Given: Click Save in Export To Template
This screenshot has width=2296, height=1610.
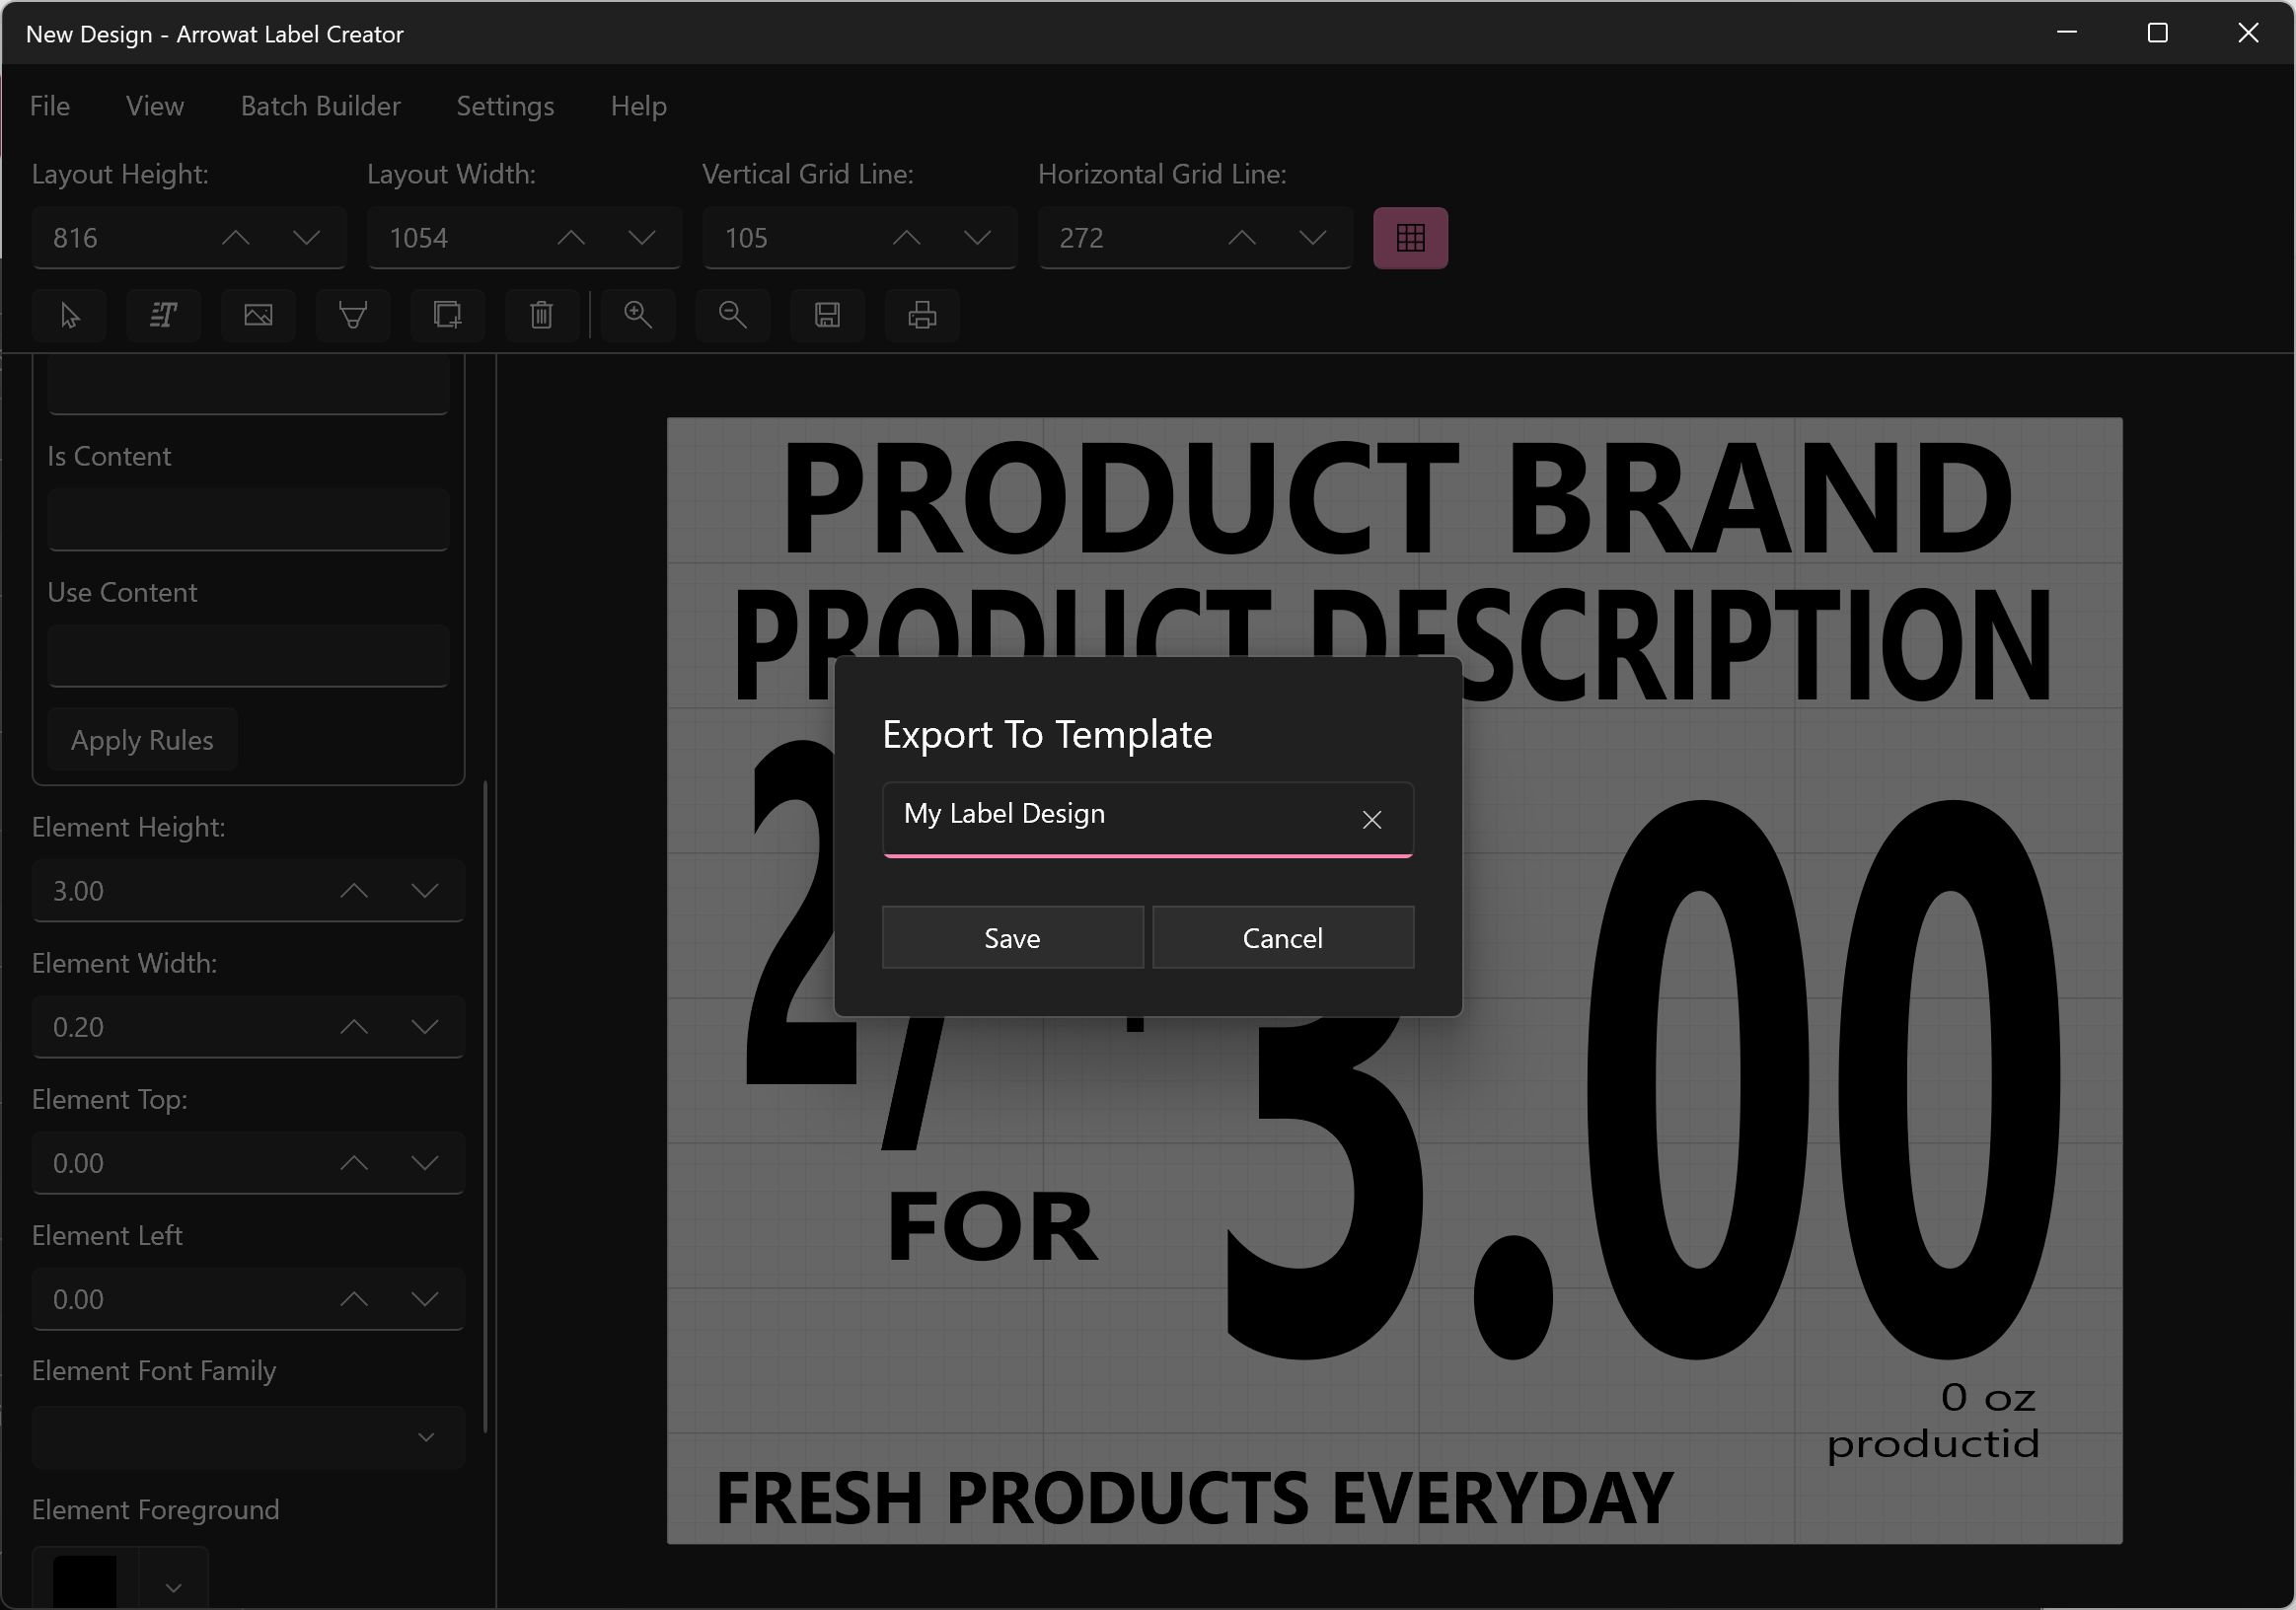Looking at the screenshot, I should 1010,938.
